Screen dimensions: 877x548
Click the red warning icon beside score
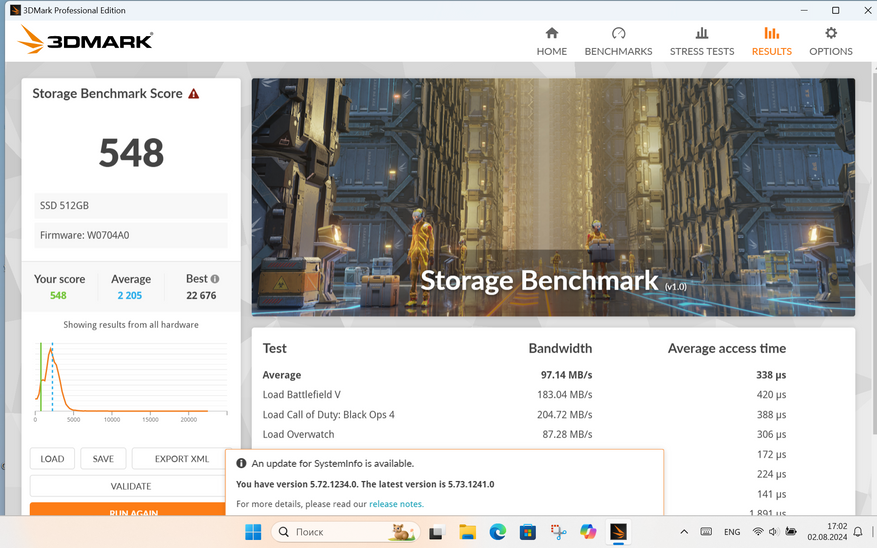click(194, 94)
